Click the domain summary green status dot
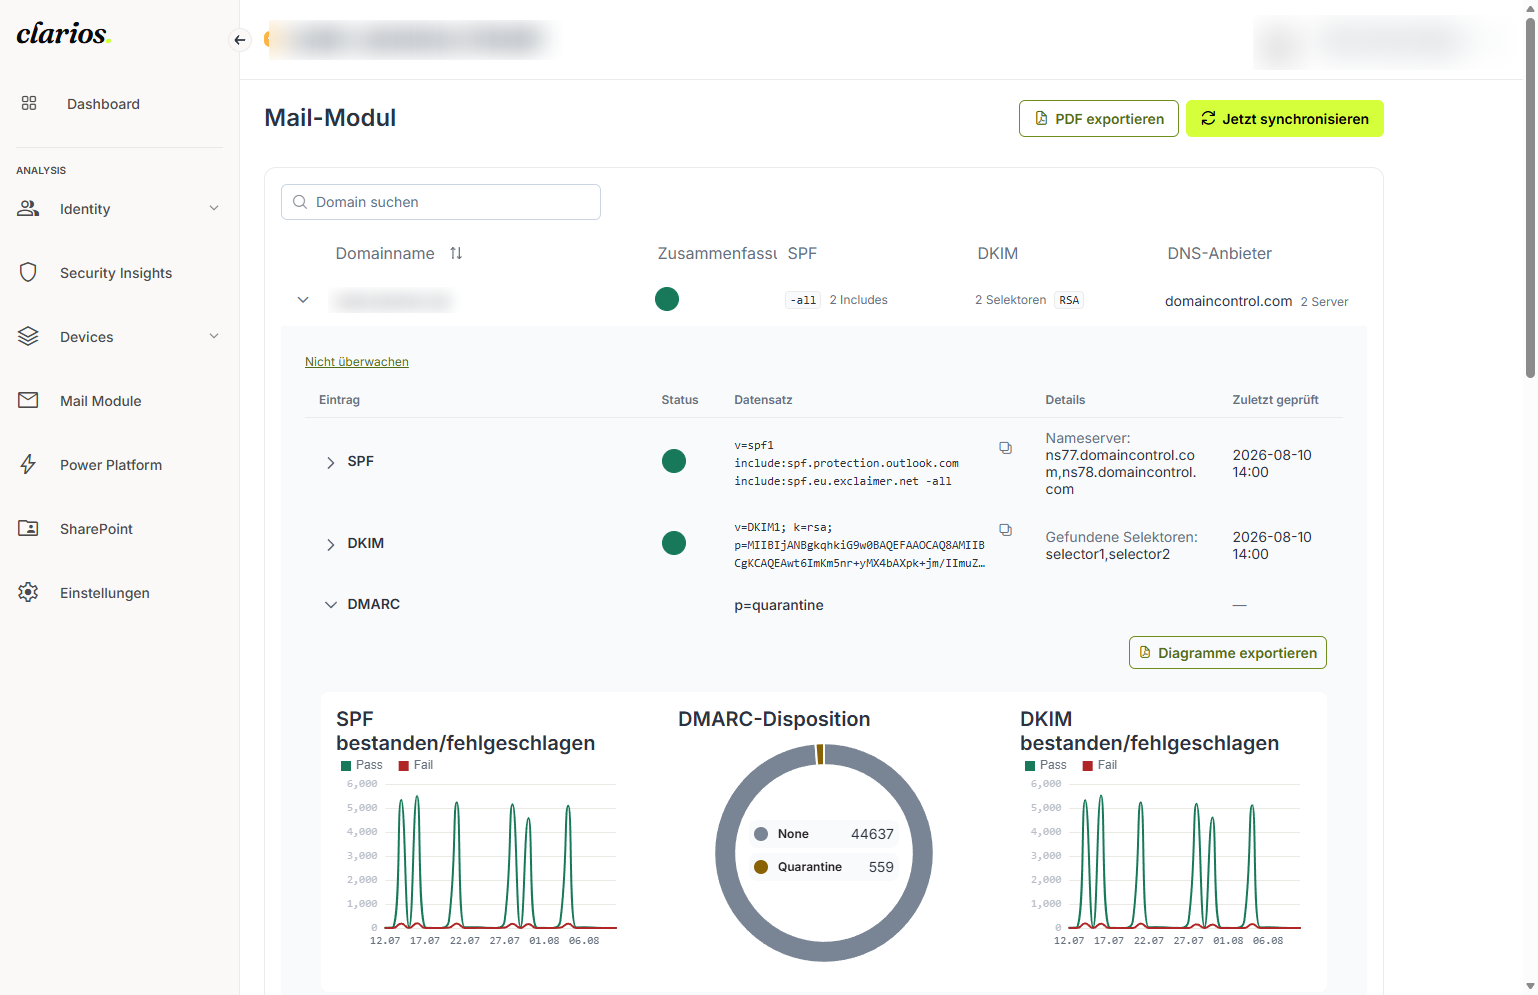The width and height of the screenshot is (1538, 995). pyautogui.click(x=667, y=299)
